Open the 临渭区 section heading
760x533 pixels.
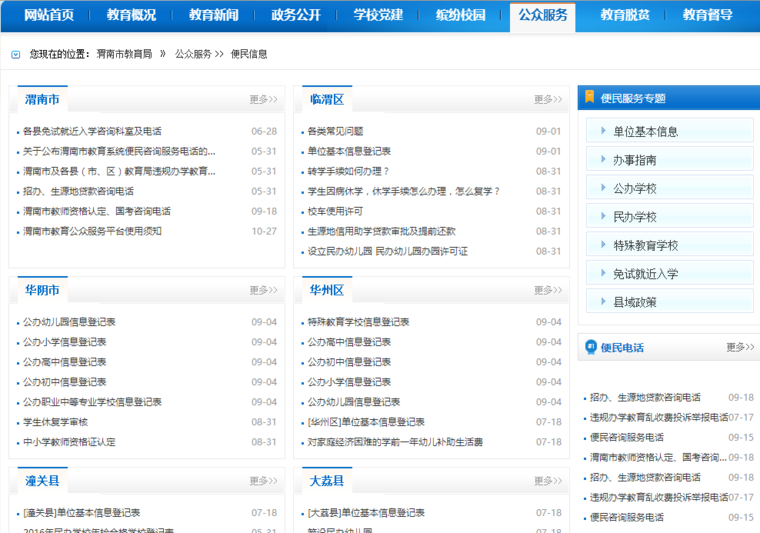327,99
